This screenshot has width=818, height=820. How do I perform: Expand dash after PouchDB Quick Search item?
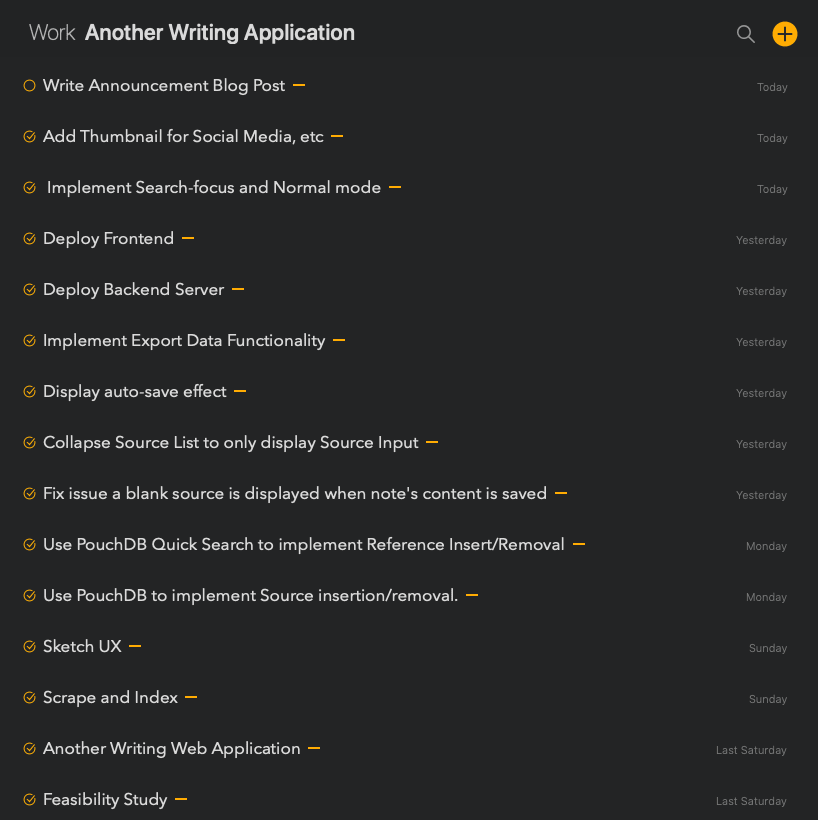(579, 544)
